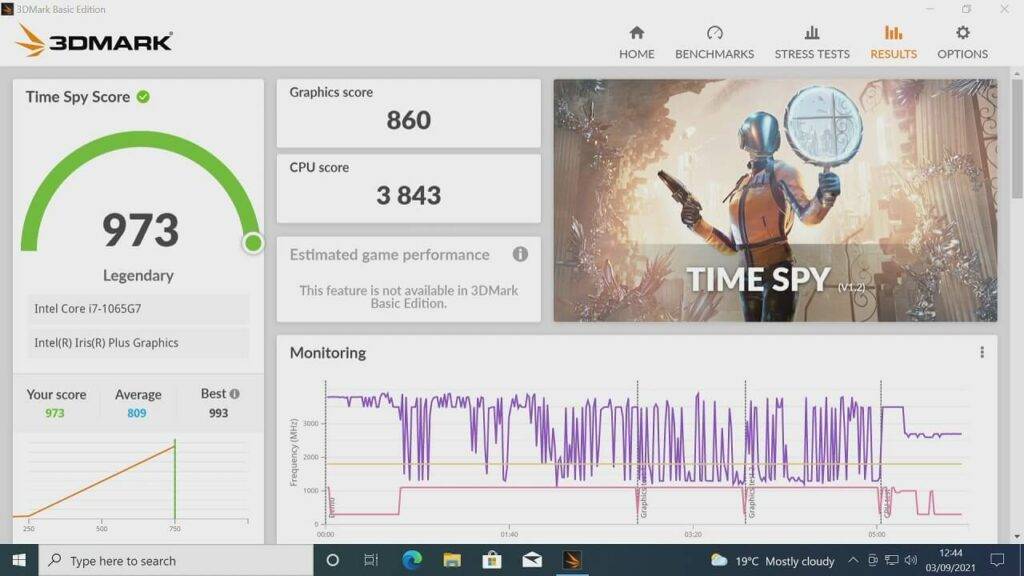The image size is (1024, 576).
Task: Open Estimated game performance info icon
Action: click(520, 254)
